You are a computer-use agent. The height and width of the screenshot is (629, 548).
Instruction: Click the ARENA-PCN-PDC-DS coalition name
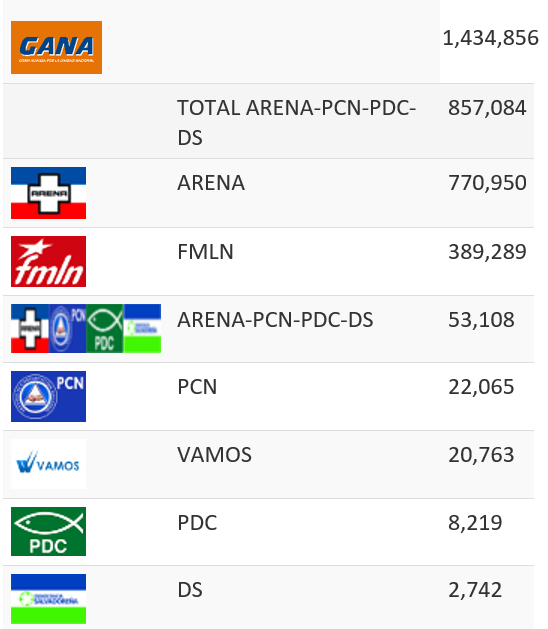(x=275, y=320)
